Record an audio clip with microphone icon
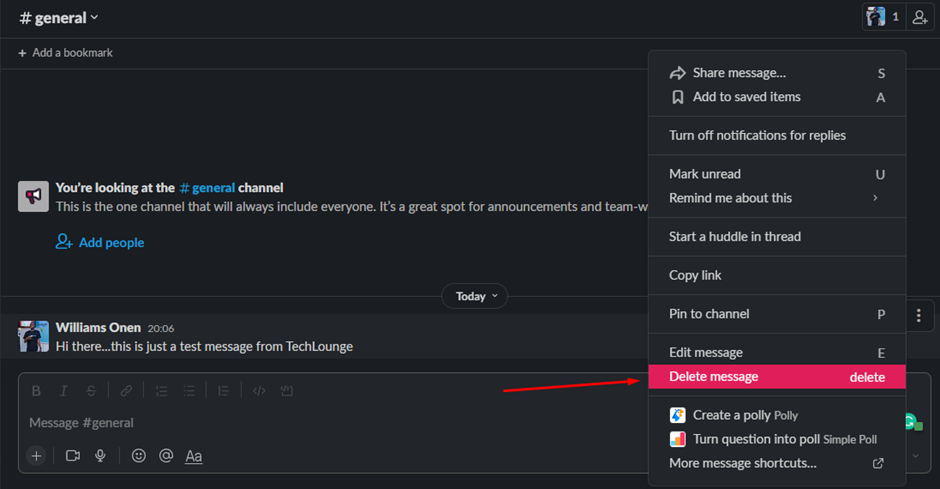This screenshot has width=940, height=489. [100, 456]
